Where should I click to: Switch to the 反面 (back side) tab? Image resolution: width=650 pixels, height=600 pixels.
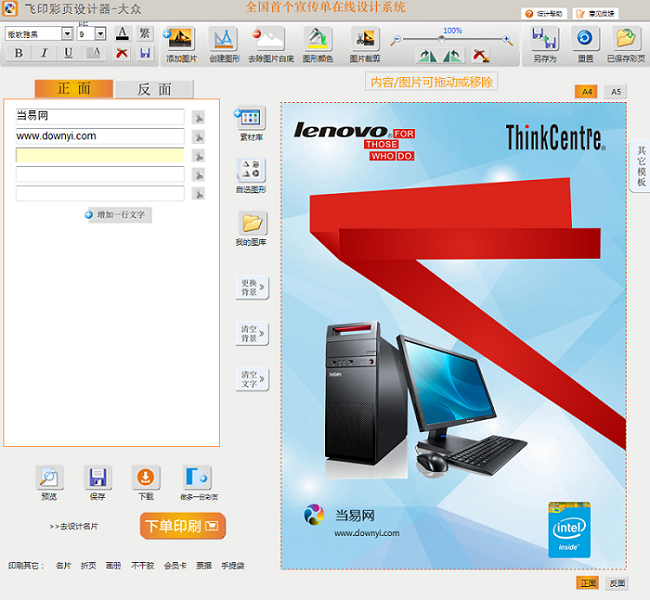153,89
